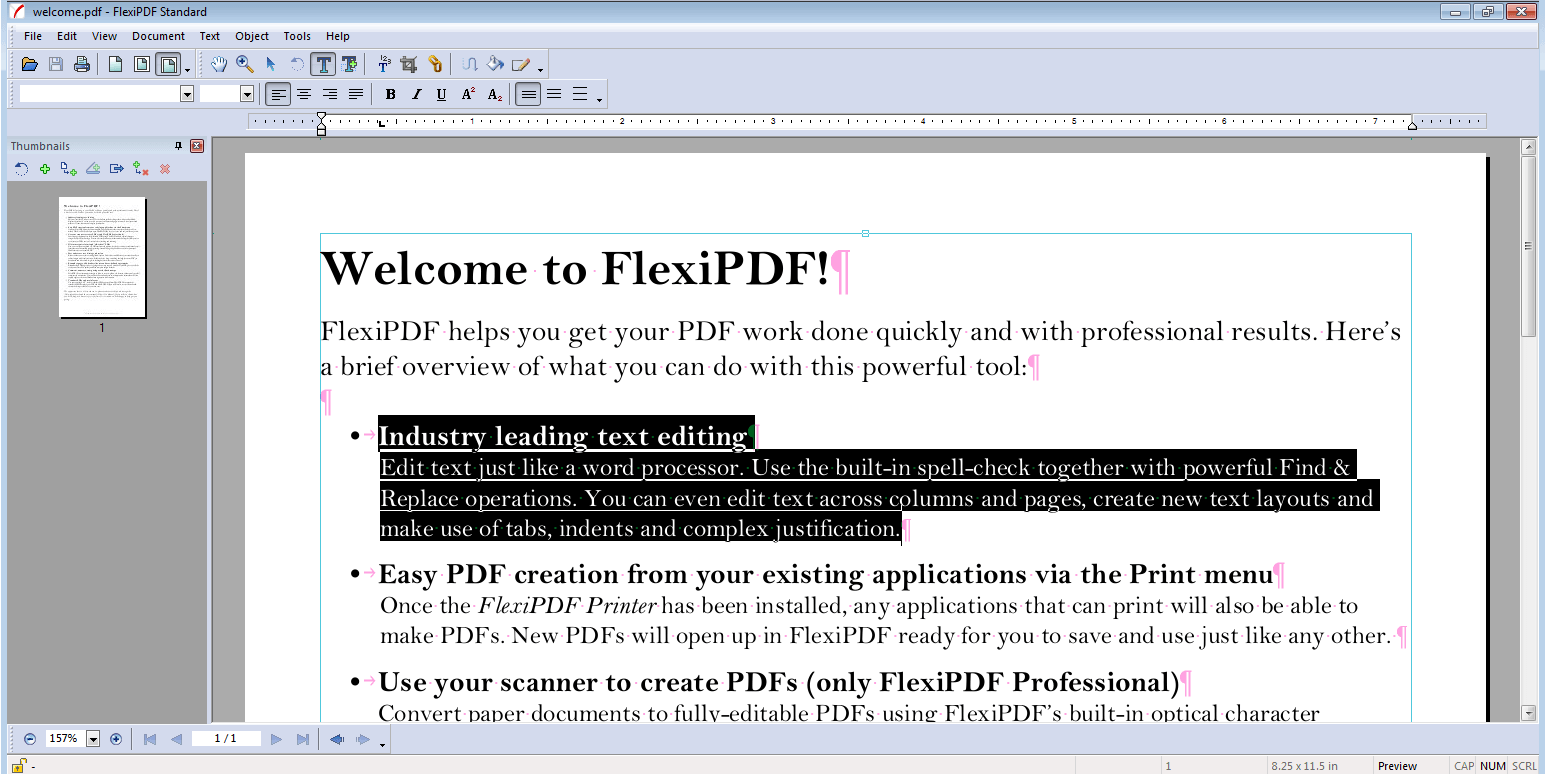Select the Hand tool in the toolbar
Screen dimensions: 1545x774
pyautogui.click(x=219, y=65)
